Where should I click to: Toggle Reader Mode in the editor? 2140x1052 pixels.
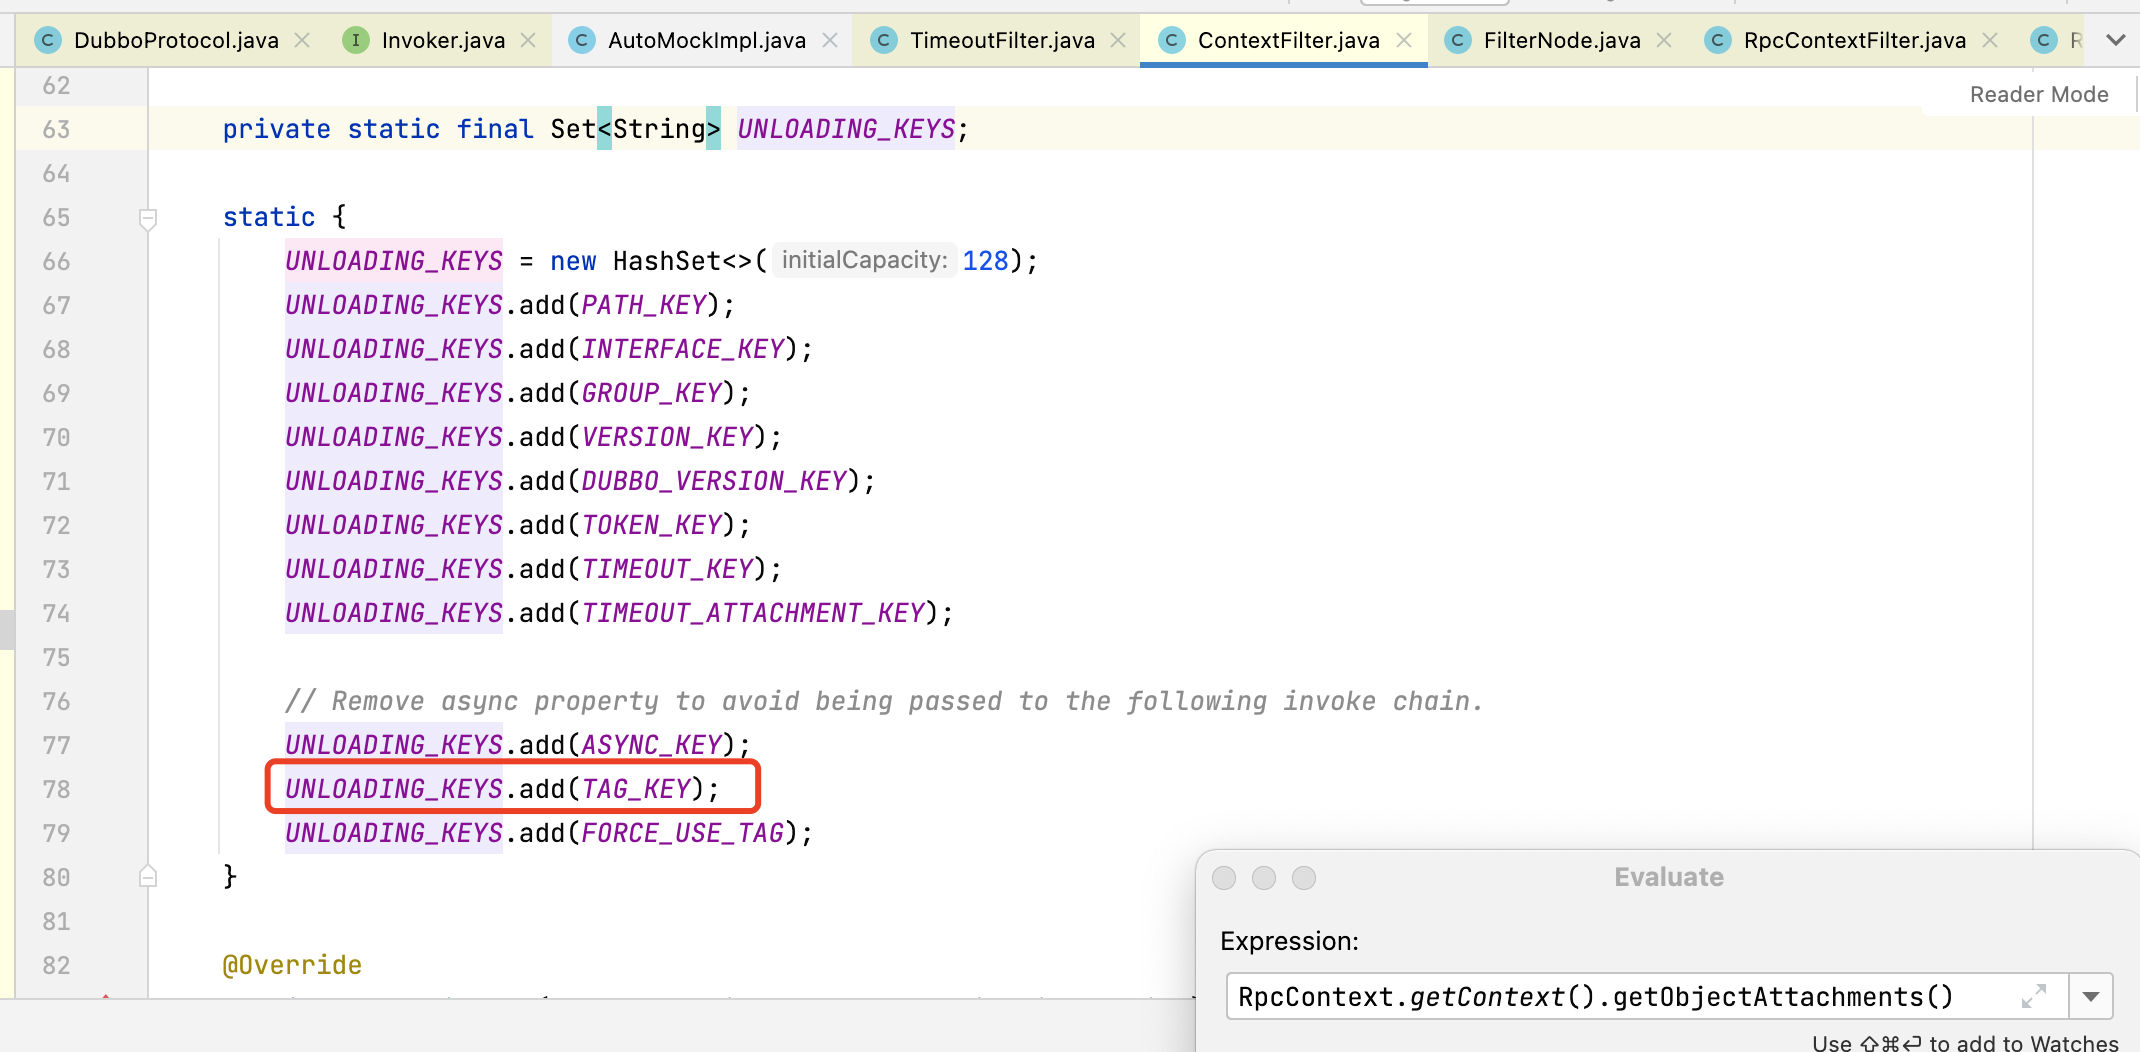point(2039,94)
